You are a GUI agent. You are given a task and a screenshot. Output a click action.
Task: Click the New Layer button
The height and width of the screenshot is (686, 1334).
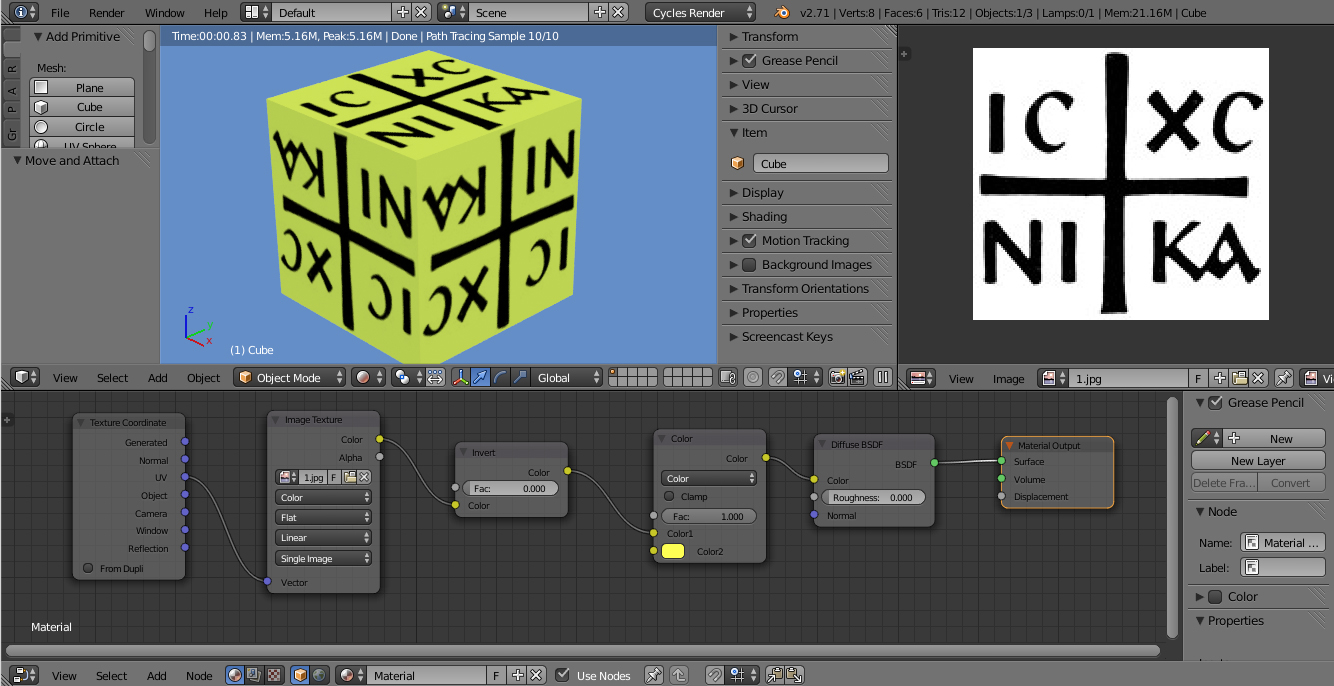tap(1257, 461)
